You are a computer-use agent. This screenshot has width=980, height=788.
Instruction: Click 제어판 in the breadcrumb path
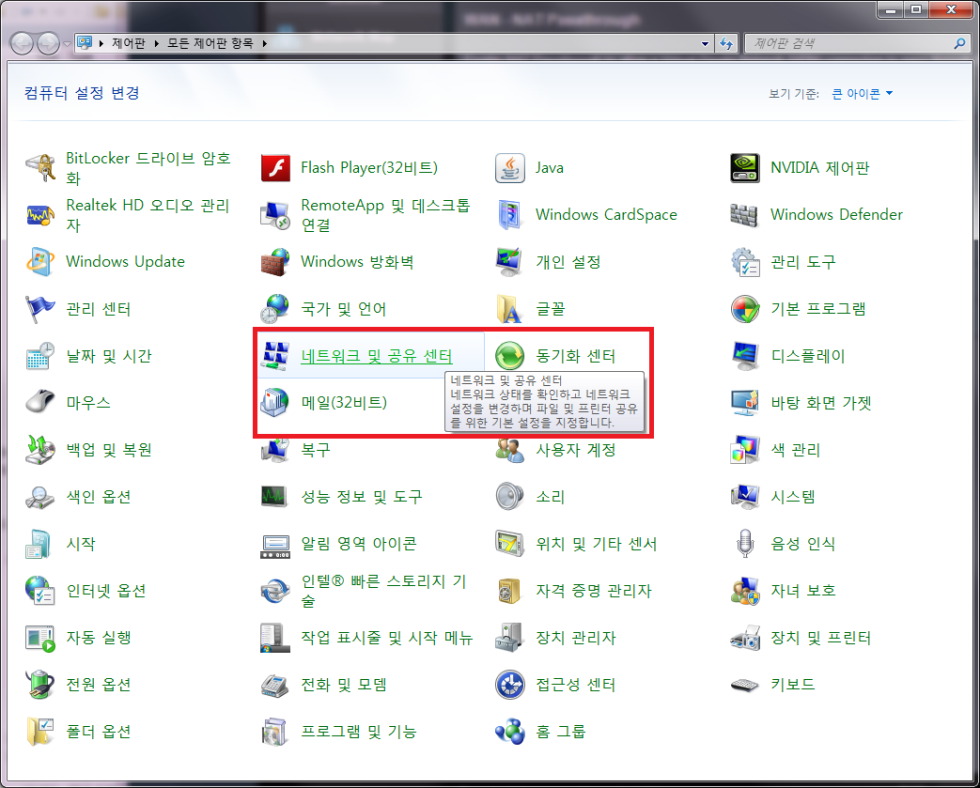pos(130,44)
